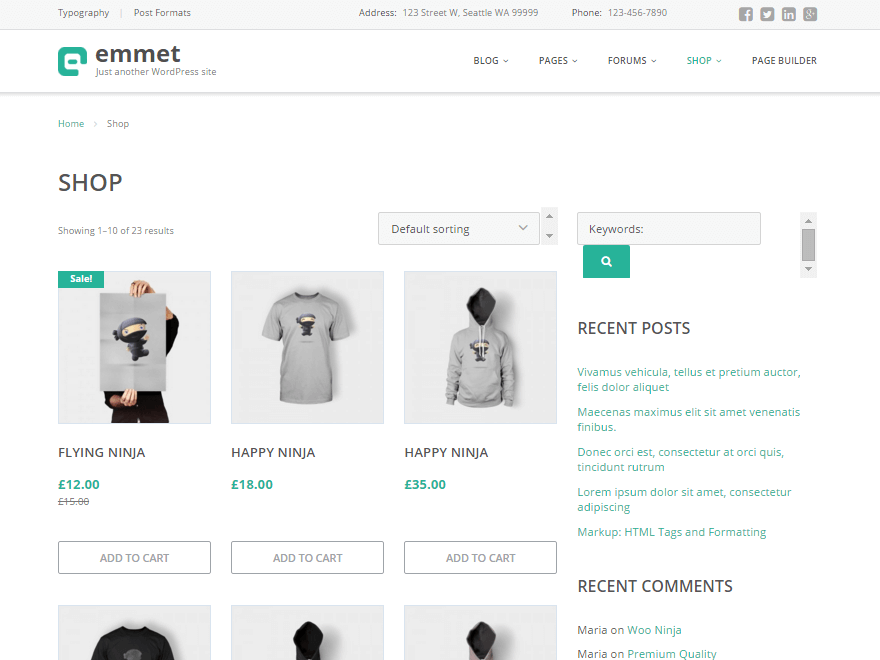Expand the Forums menu
This screenshot has width=880, height=660.
click(x=632, y=61)
